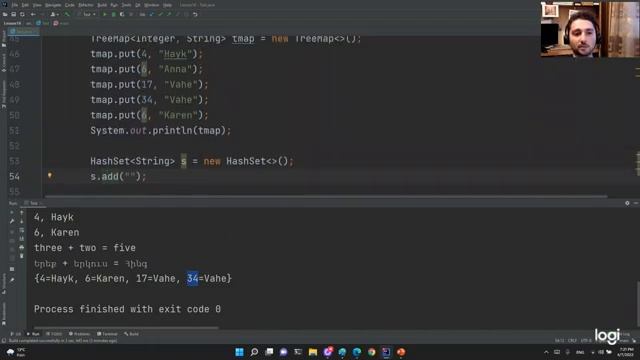This screenshot has width=640, height=360.
Task: Open the Build tool window button at bottom
Action: (131, 334)
